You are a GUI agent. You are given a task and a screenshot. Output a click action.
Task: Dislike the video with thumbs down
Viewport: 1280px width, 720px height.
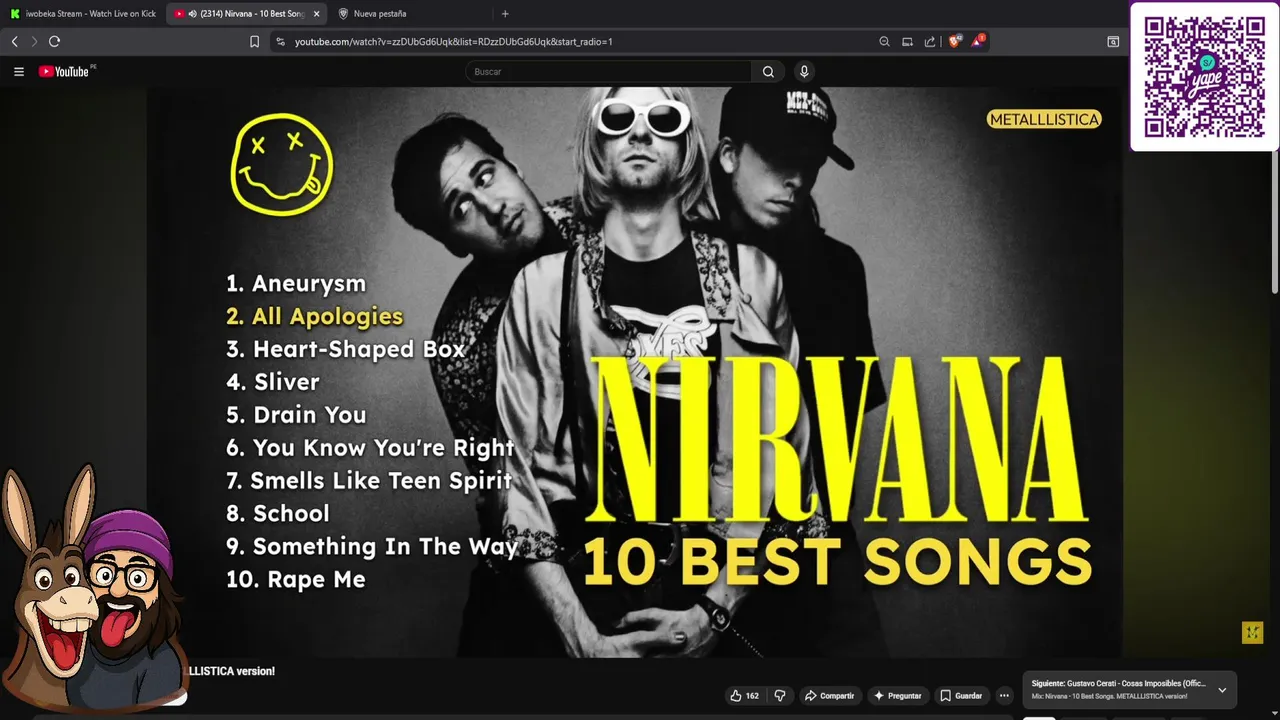click(781, 696)
